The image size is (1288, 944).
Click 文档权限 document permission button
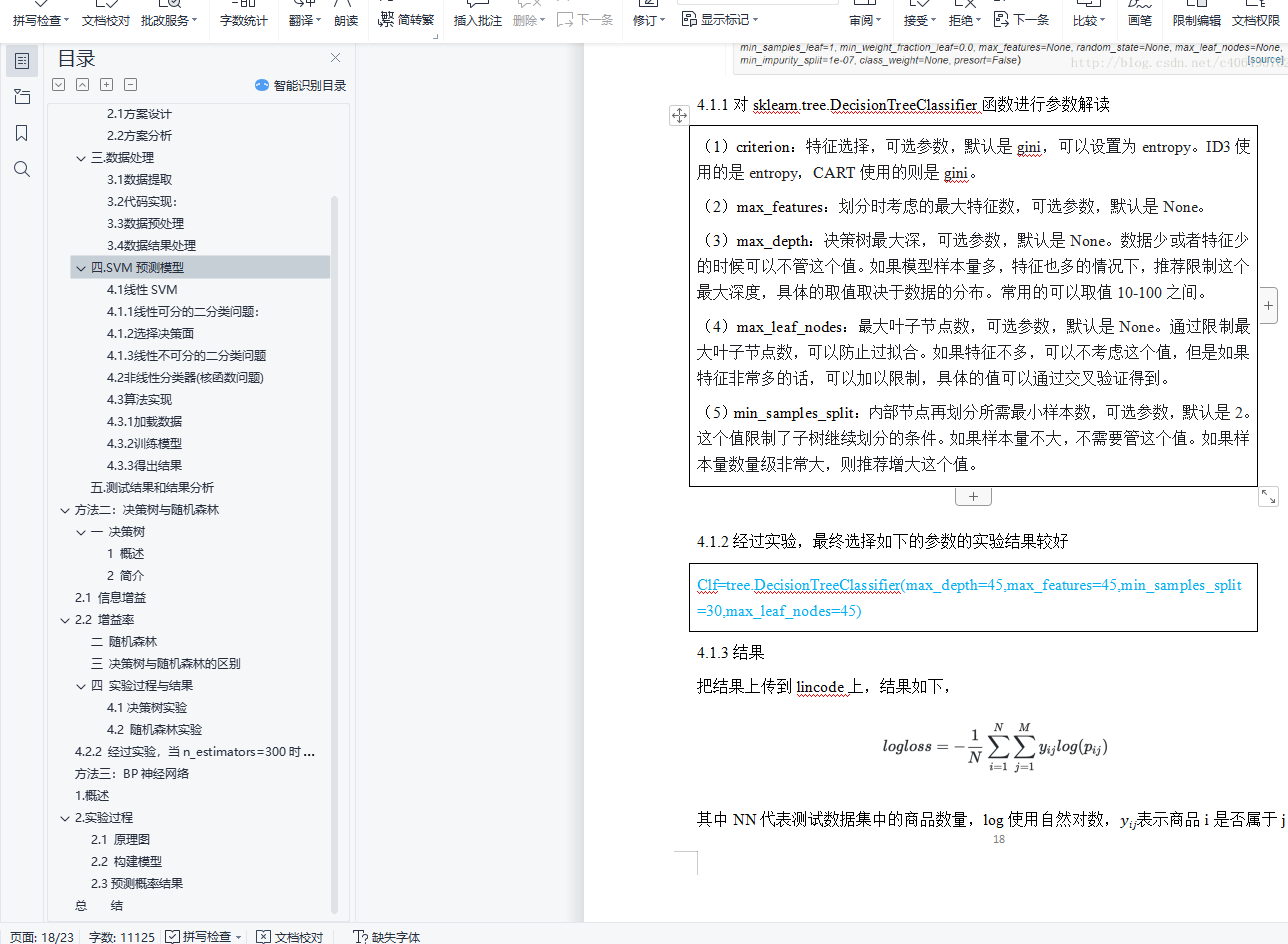[x=1256, y=20]
